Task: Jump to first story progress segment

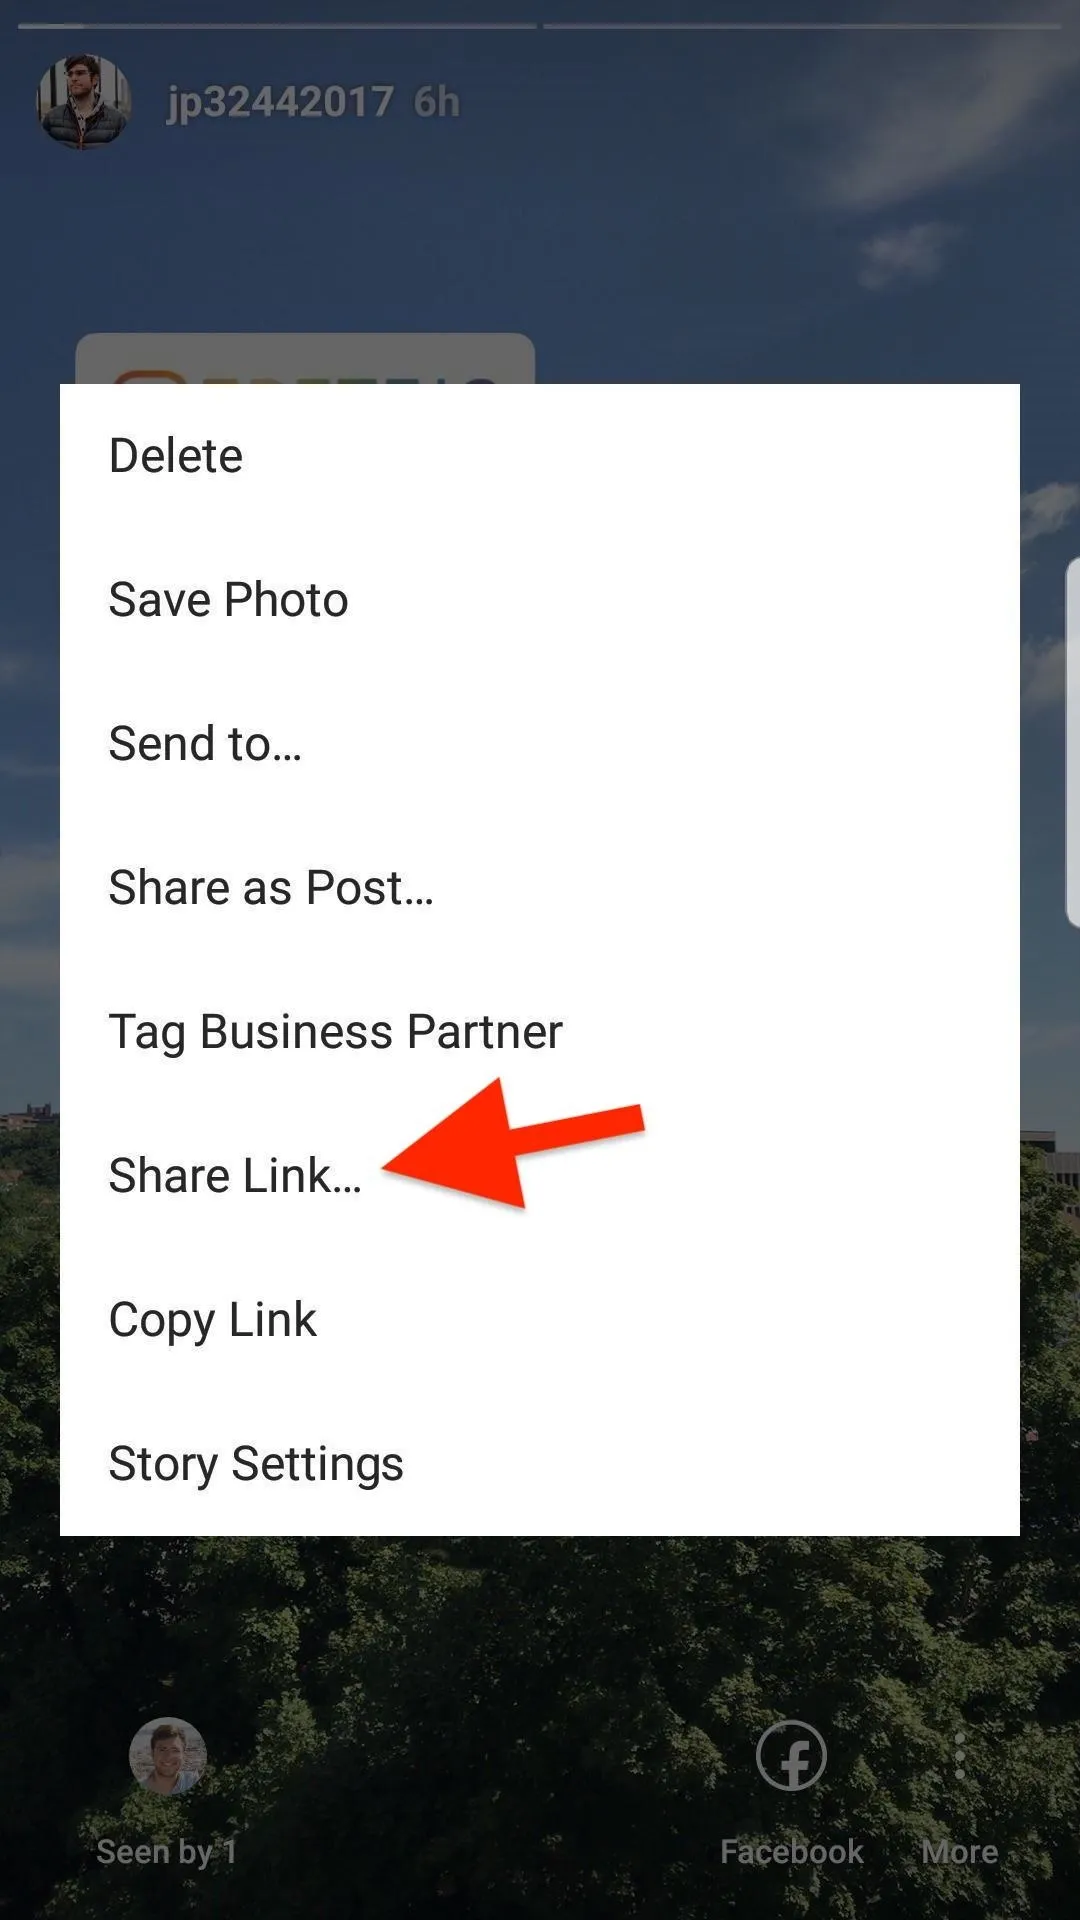Action: click(x=277, y=26)
